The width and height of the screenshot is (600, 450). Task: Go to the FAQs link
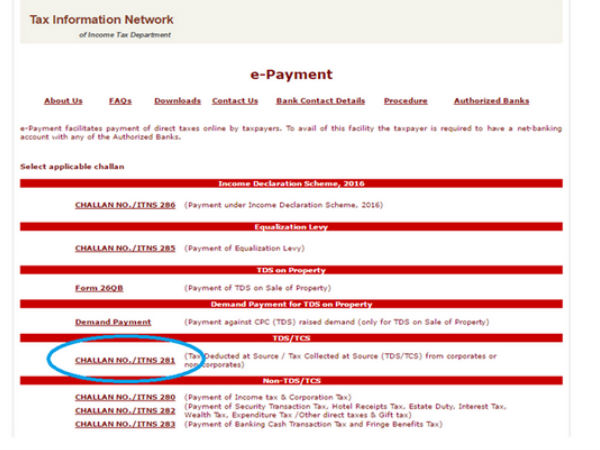pos(120,101)
